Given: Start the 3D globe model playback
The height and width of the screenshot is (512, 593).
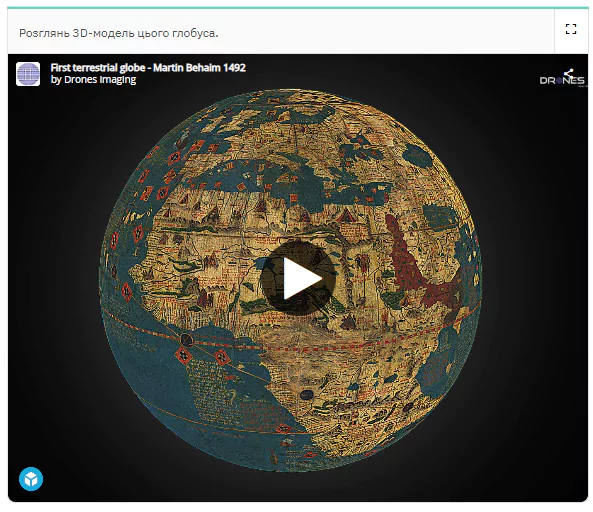Looking at the screenshot, I should [298, 278].
